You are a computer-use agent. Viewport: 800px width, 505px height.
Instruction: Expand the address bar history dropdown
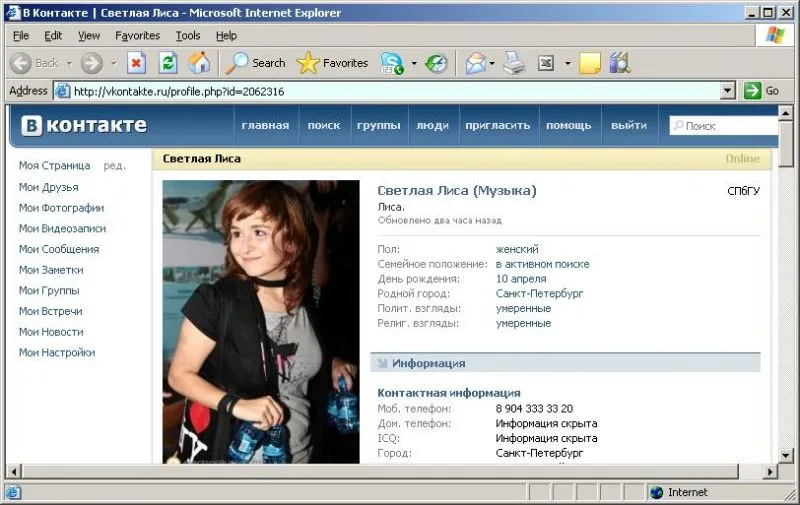click(728, 91)
